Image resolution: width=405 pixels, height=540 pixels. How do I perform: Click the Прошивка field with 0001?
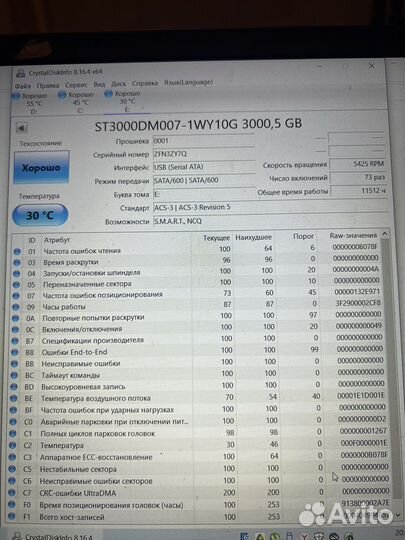[x=204, y=141]
